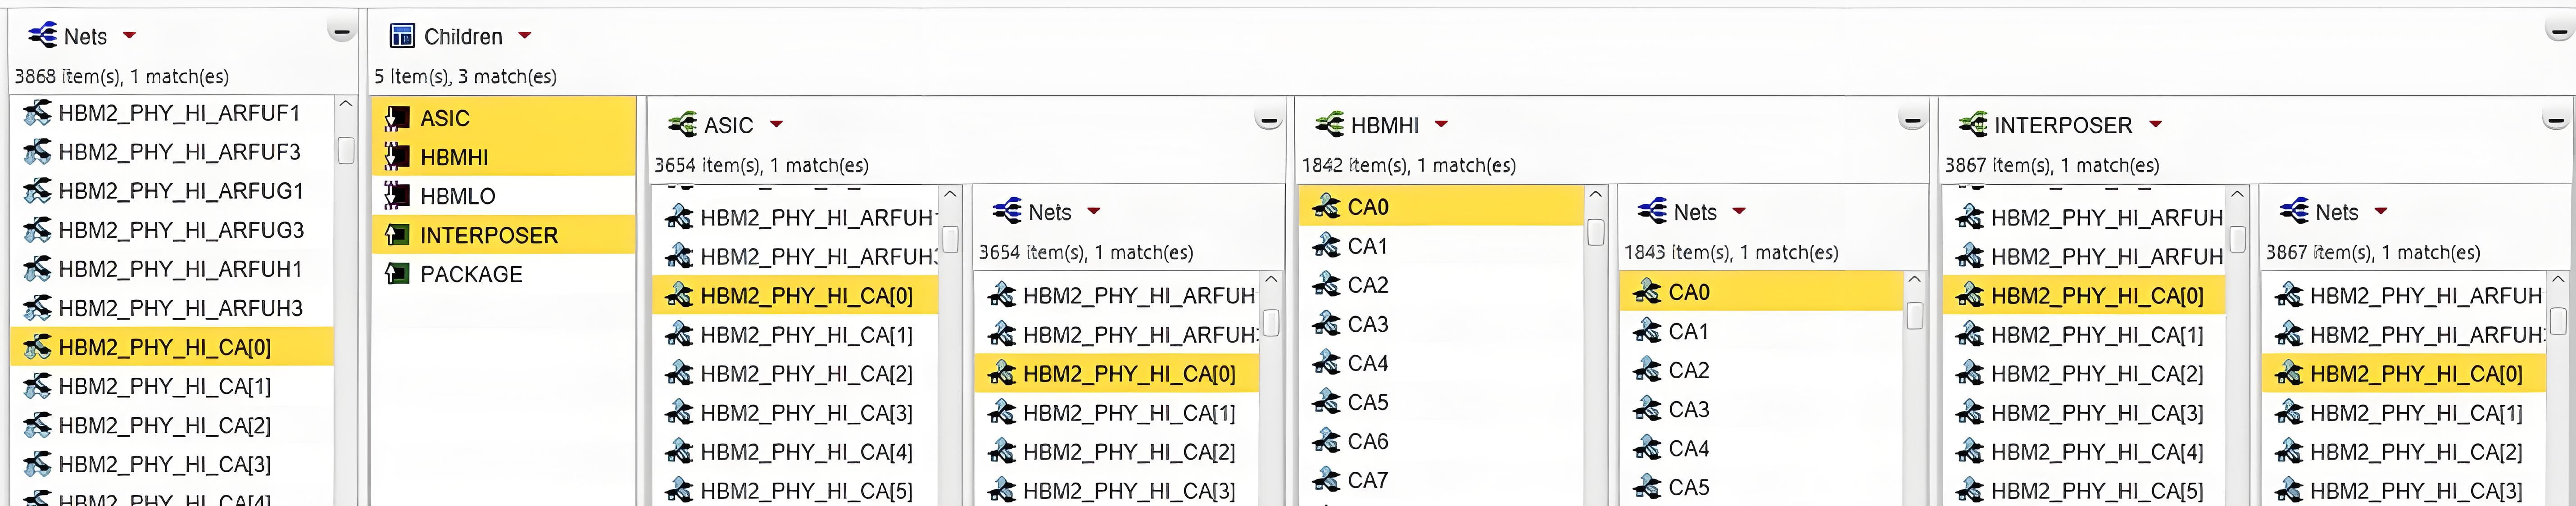Click the net icon beside HBM2_PHY_HI_ARFUF3
Screen dimensions: 2576x506
click(37, 152)
